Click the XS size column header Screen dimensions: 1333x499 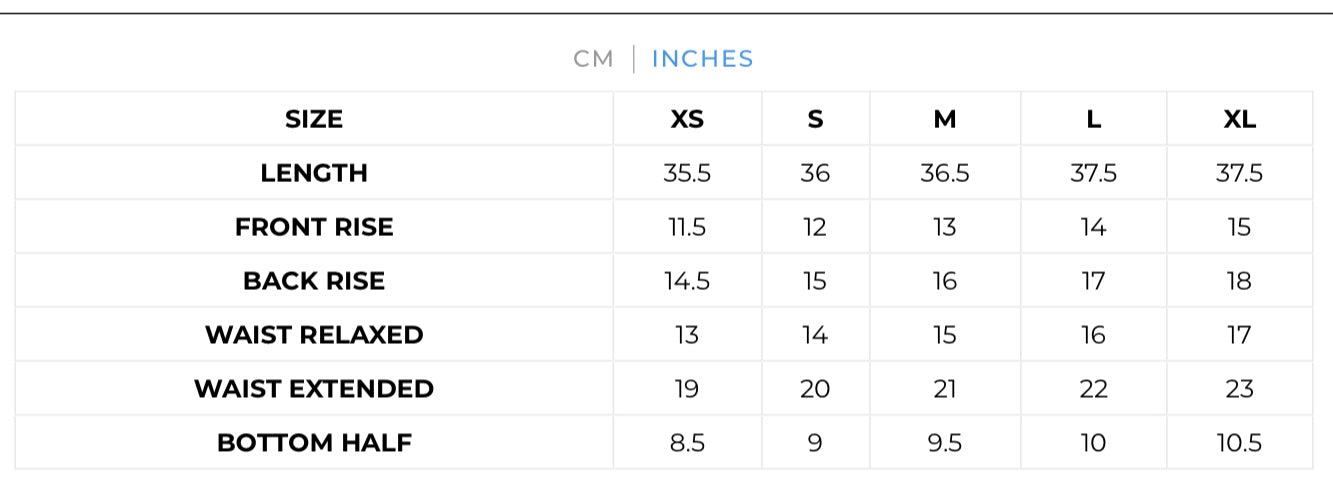pyautogui.click(x=687, y=119)
